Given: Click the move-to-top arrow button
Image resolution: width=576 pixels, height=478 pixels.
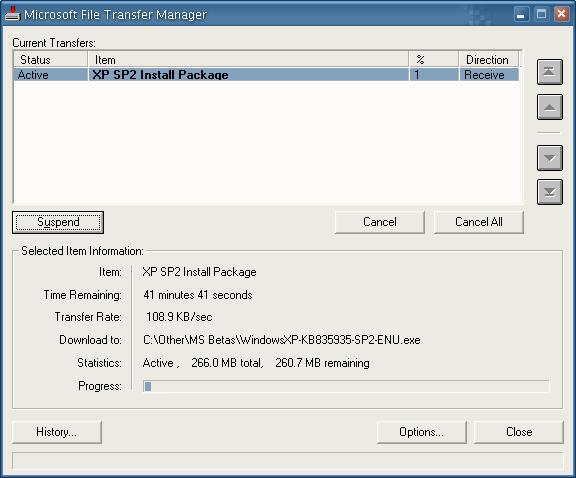Looking at the screenshot, I should [550, 72].
